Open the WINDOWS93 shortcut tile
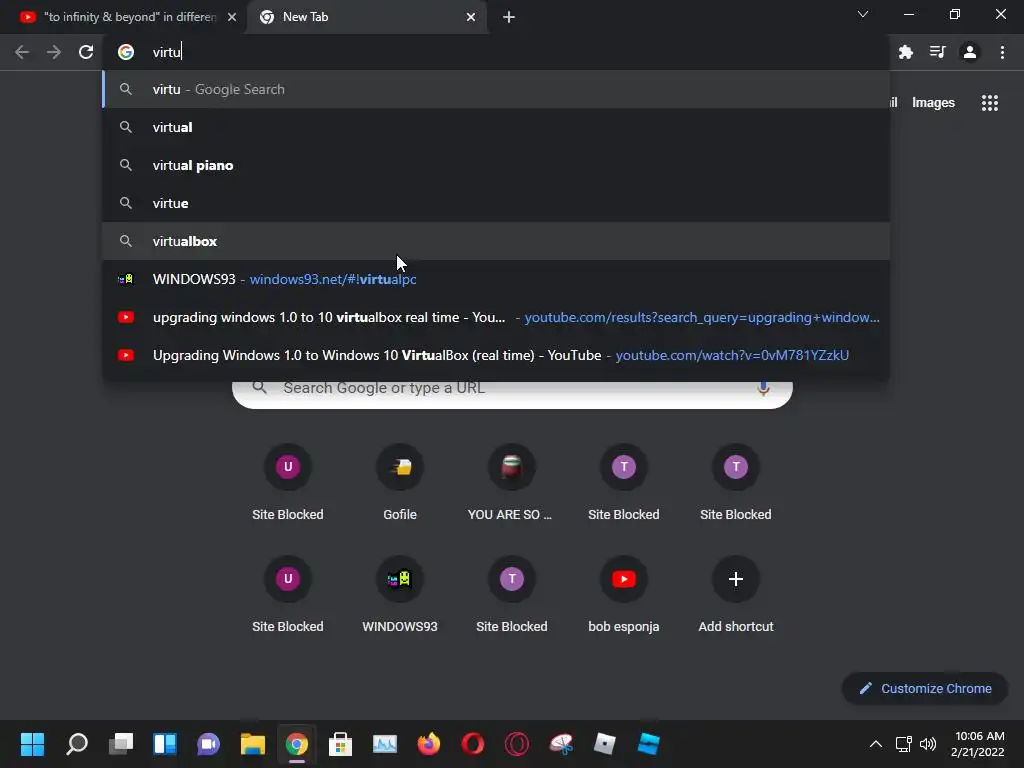 tap(400, 595)
